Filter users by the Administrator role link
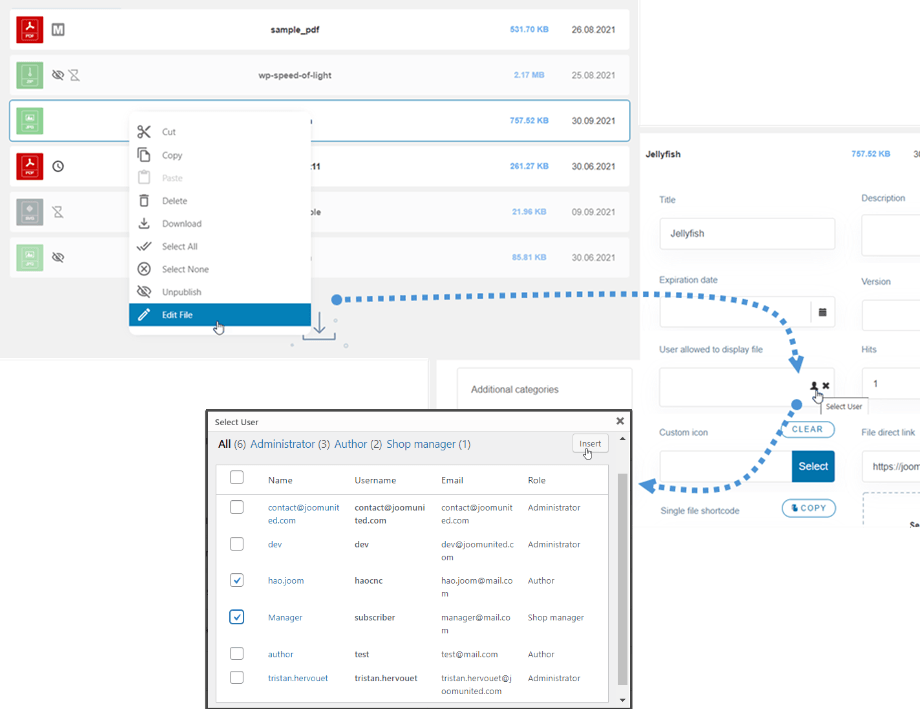The height and width of the screenshot is (709, 920). click(x=282, y=444)
